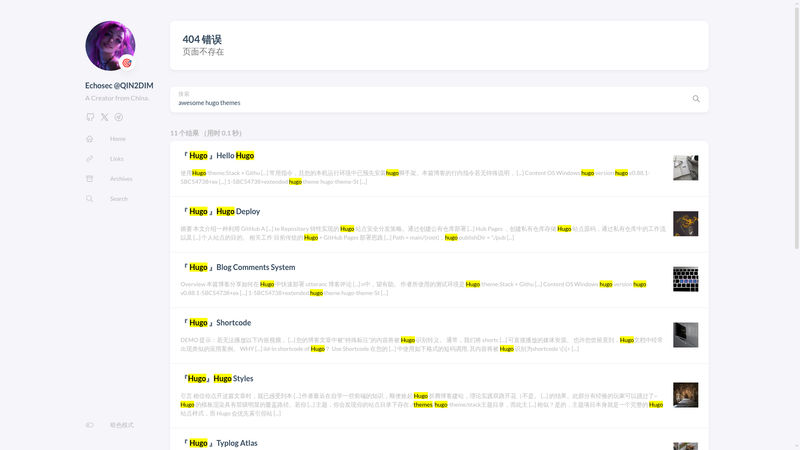Click the Hugo Styles result excerpt text
The image size is (800, 450).
point(422,404)
